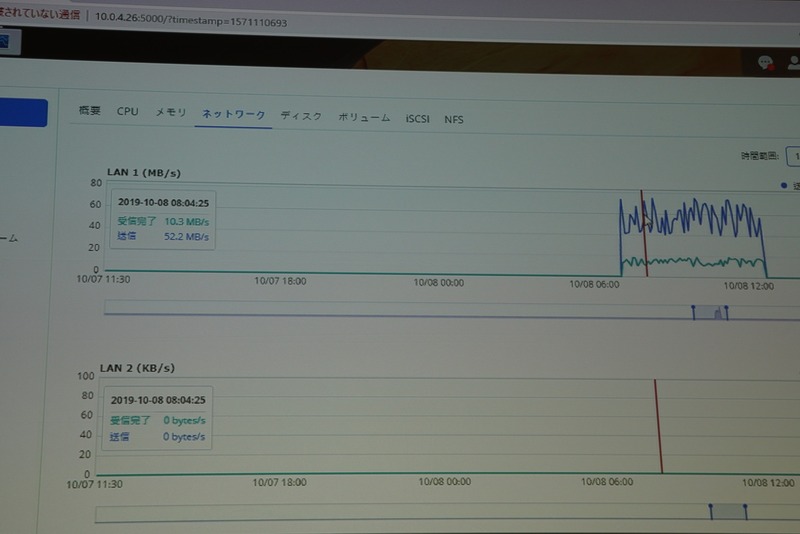Switch to the CPU tab

pyautogui.click(x=128, y=111)
